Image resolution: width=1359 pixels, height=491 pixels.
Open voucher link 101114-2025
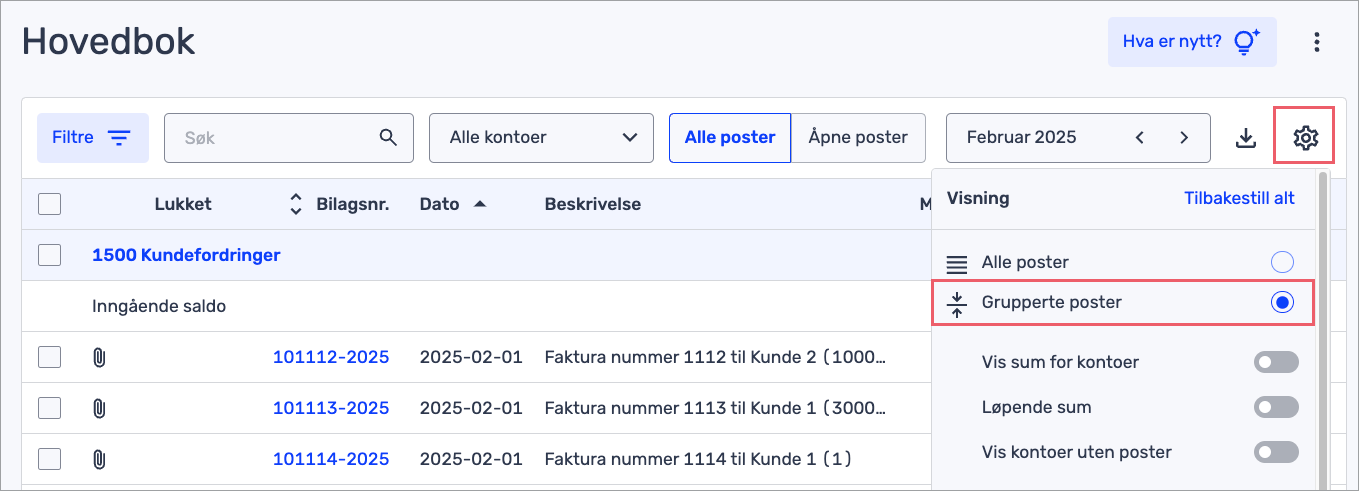pos(331,459)
